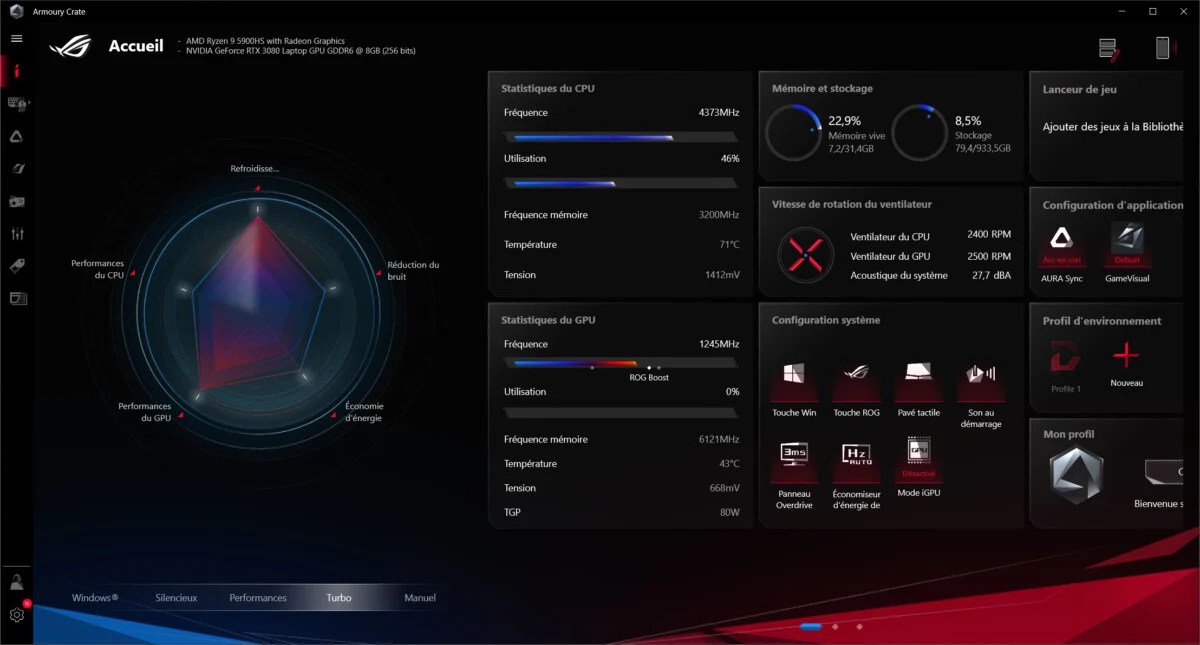Open scenario profiles sliders icon in sidebar
Screen dimensions: 1200x645
click(x=17, y=234)
